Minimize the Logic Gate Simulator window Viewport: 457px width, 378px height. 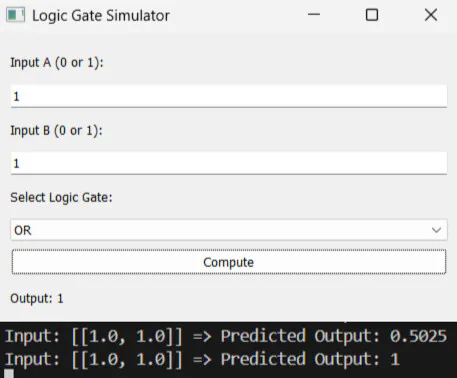tap(314, 15)
